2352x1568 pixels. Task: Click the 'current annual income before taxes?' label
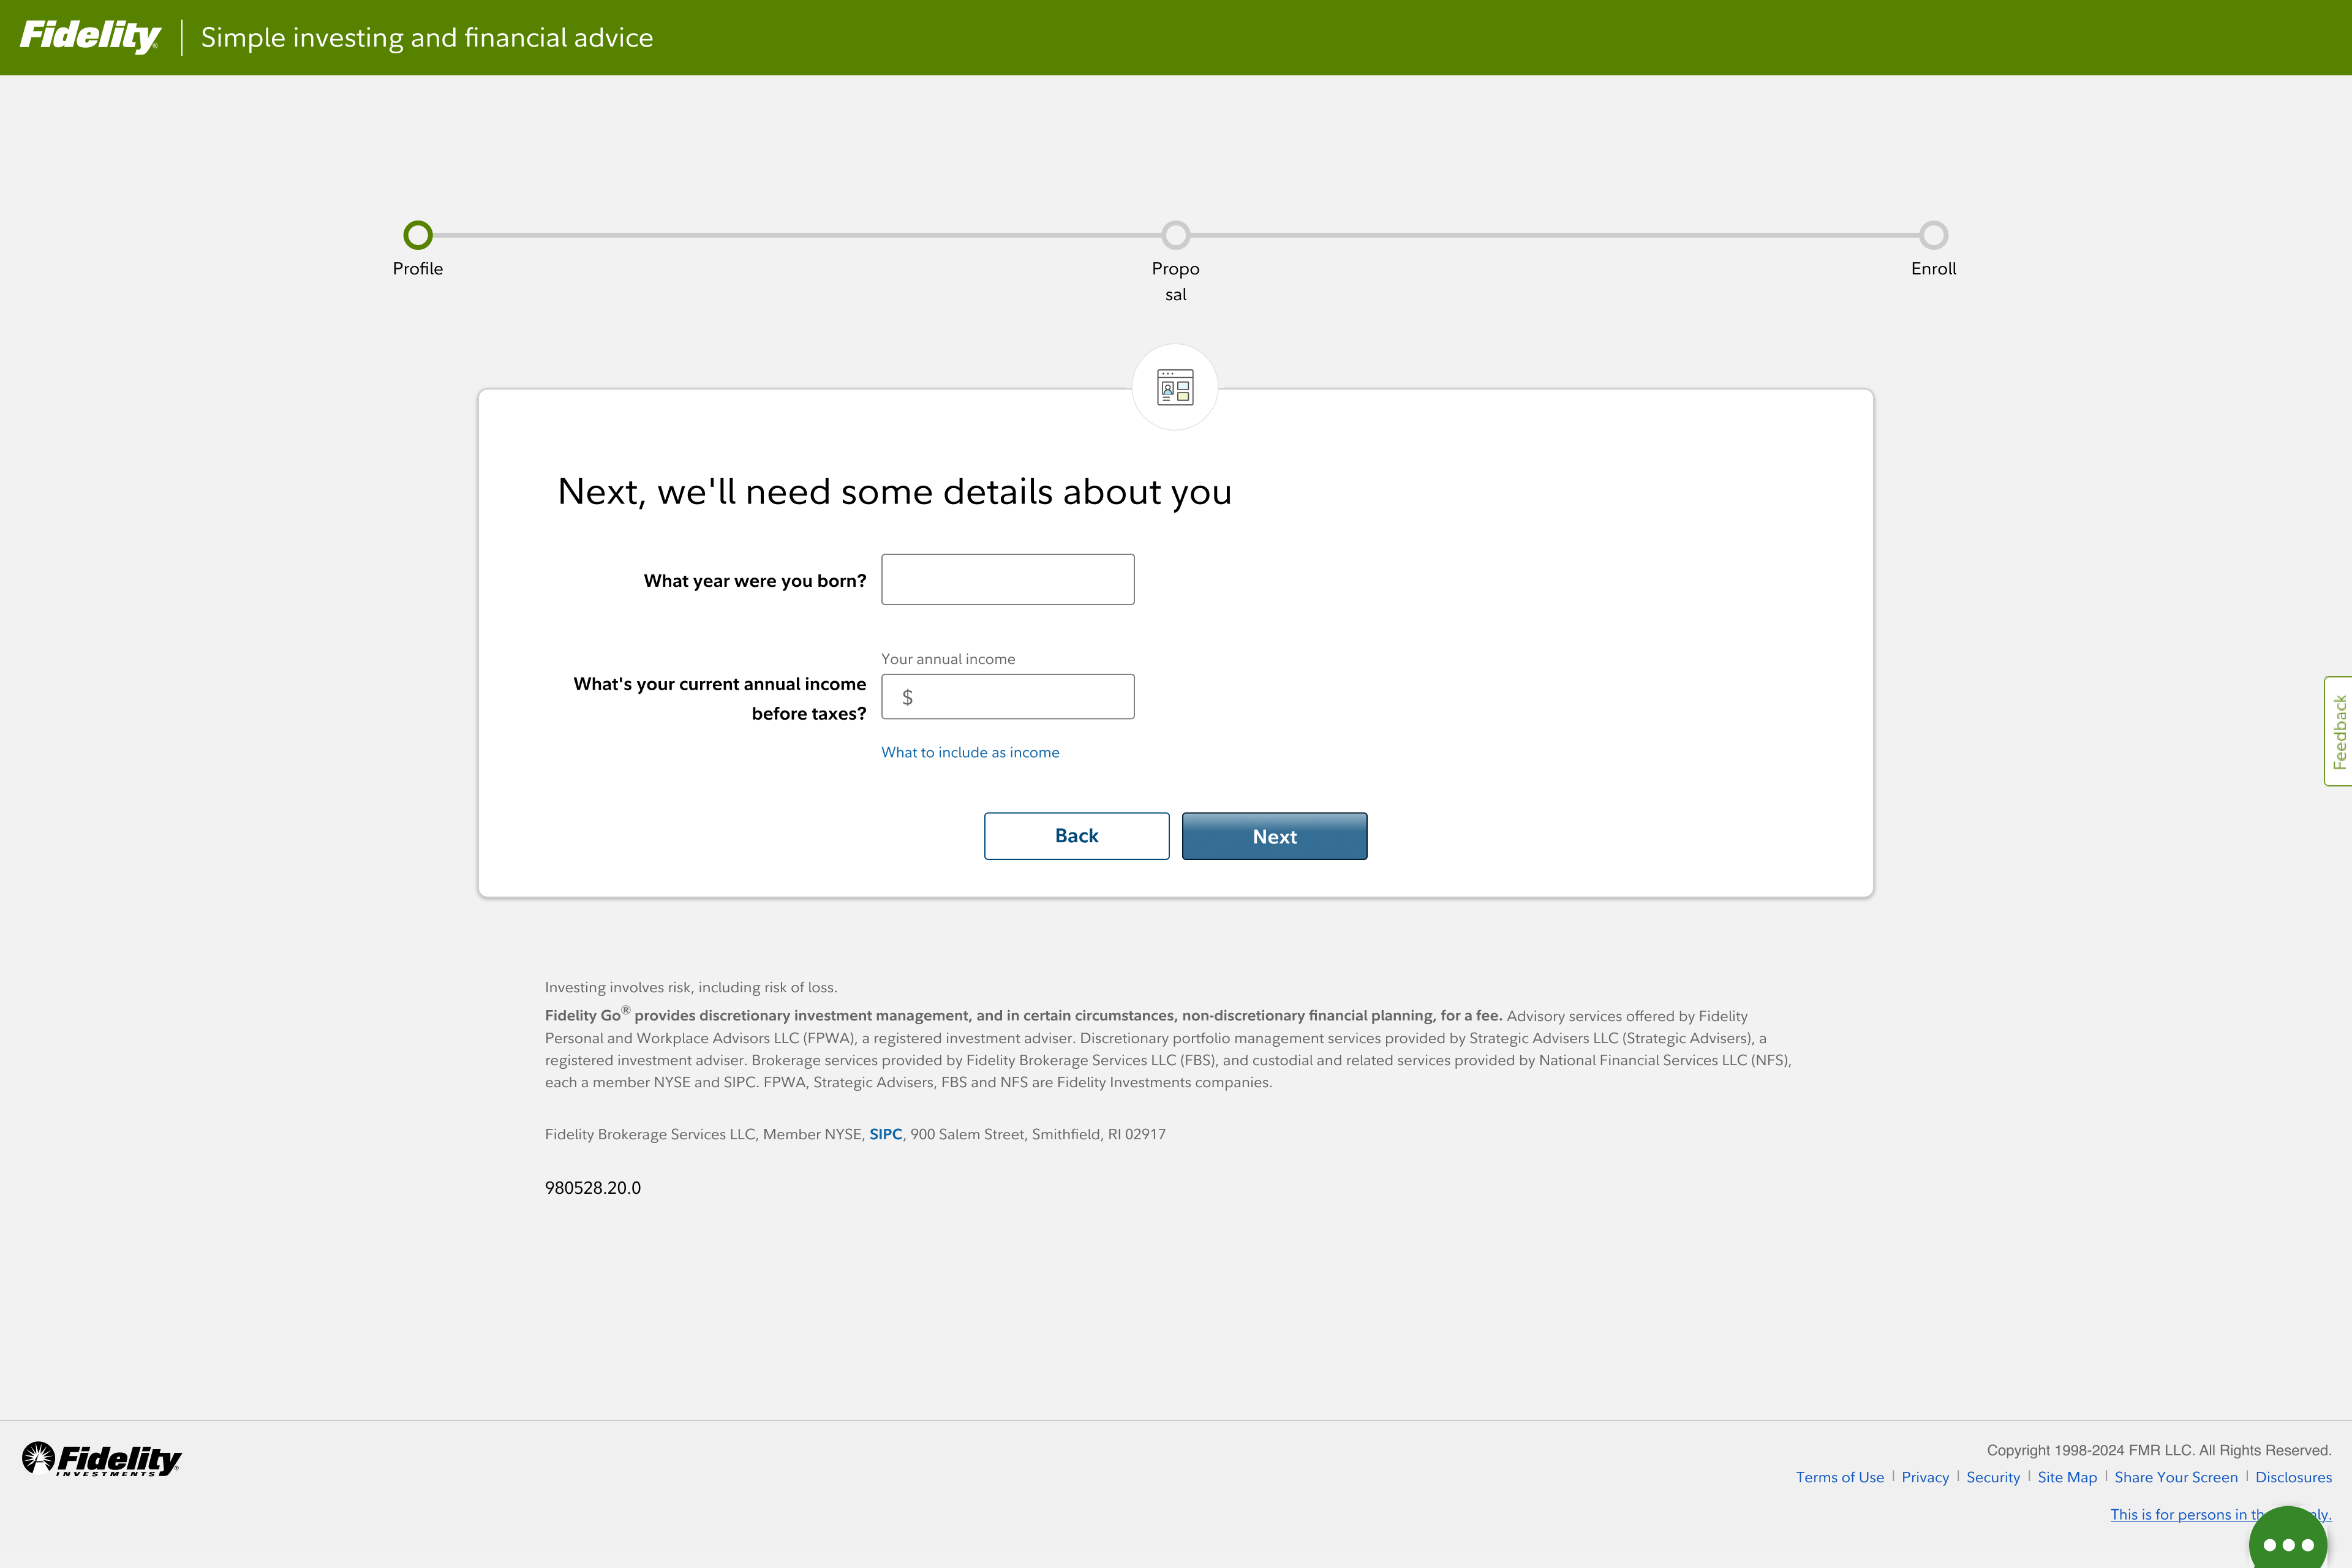point(719,698)
